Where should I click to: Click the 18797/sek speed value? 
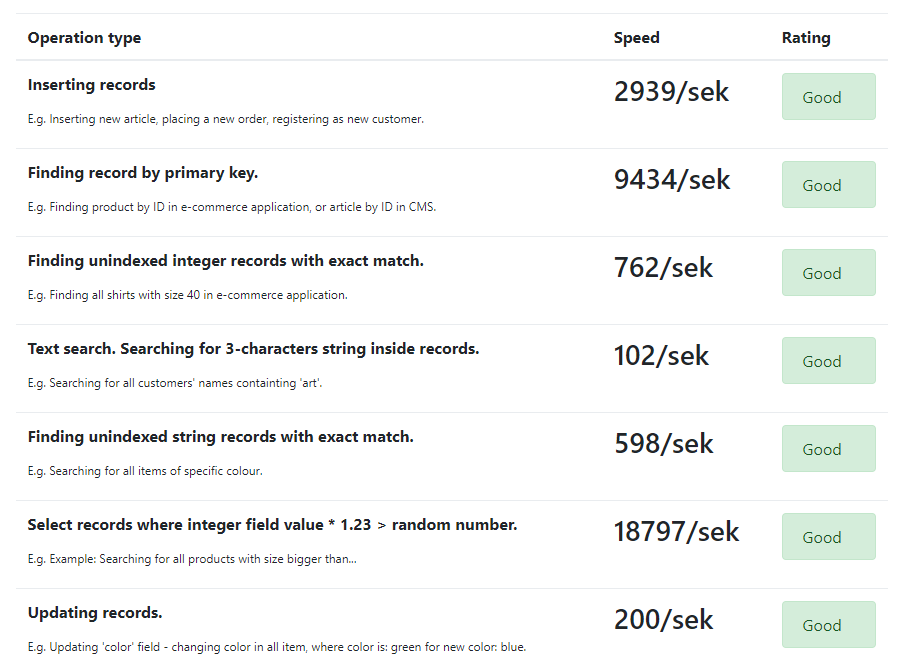[x=677, y=532]
